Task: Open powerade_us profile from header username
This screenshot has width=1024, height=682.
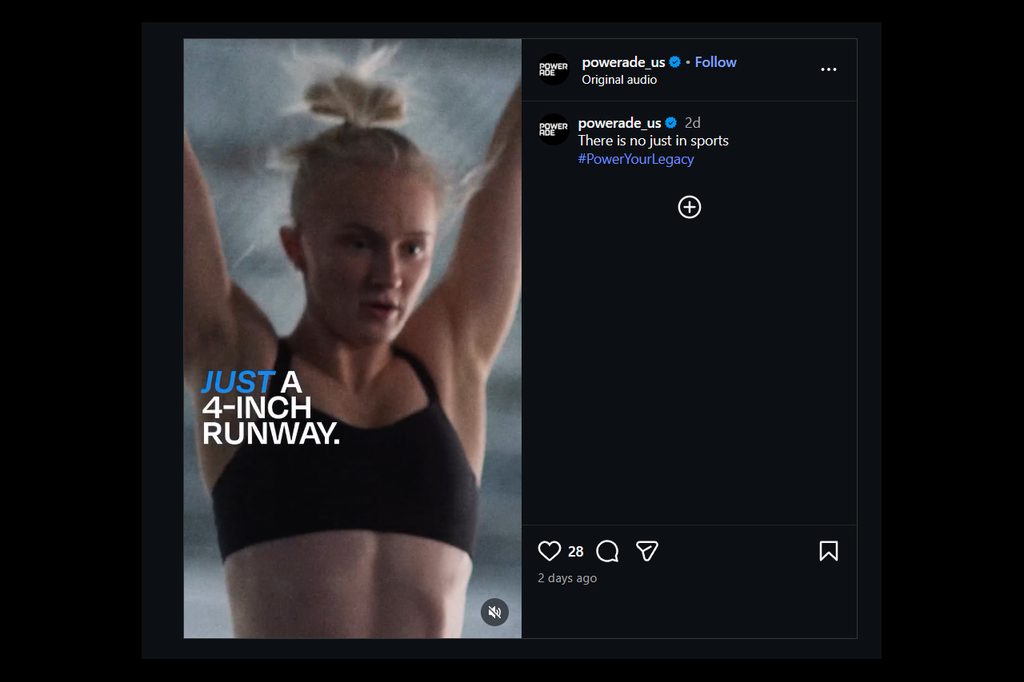Action: tap(623, 62)
